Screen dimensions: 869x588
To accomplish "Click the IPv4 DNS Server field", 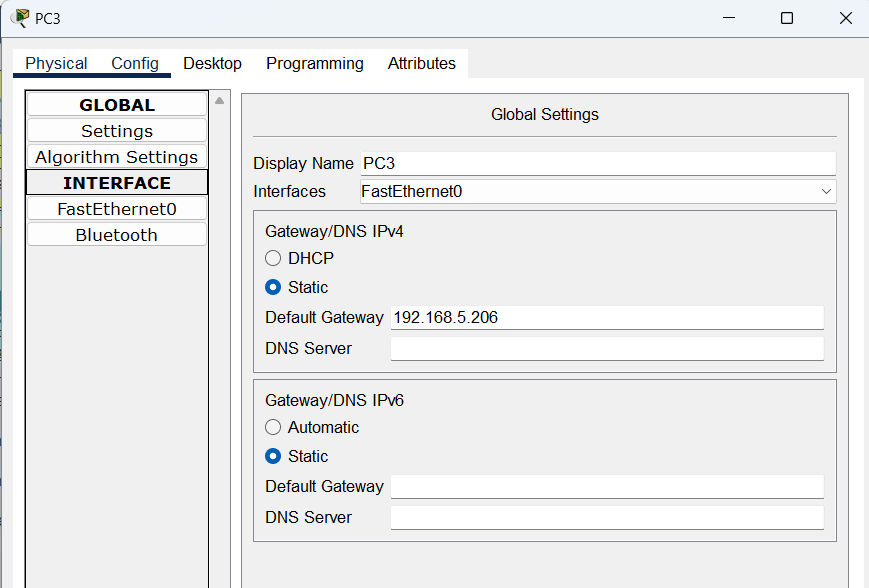I will [606, 348].
